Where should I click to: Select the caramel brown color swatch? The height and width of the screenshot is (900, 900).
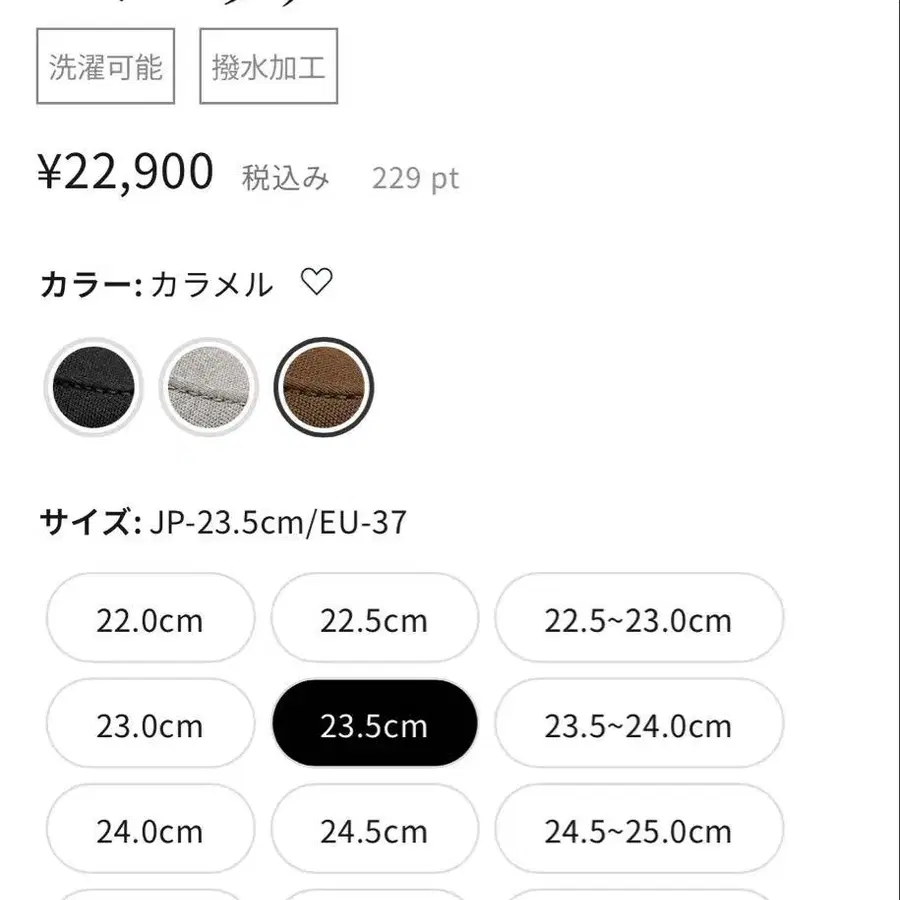[x=325, y=387]
